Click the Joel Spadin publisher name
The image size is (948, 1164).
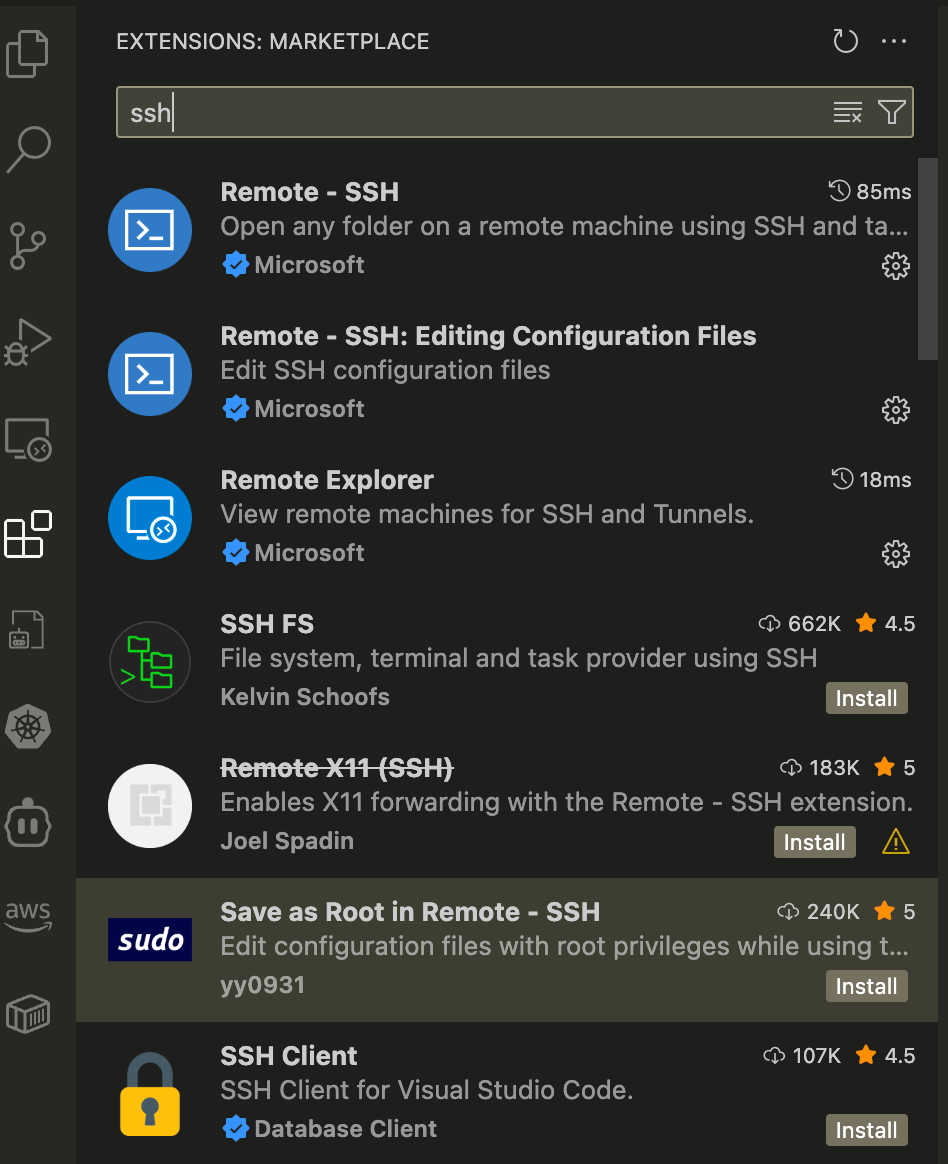287,841
